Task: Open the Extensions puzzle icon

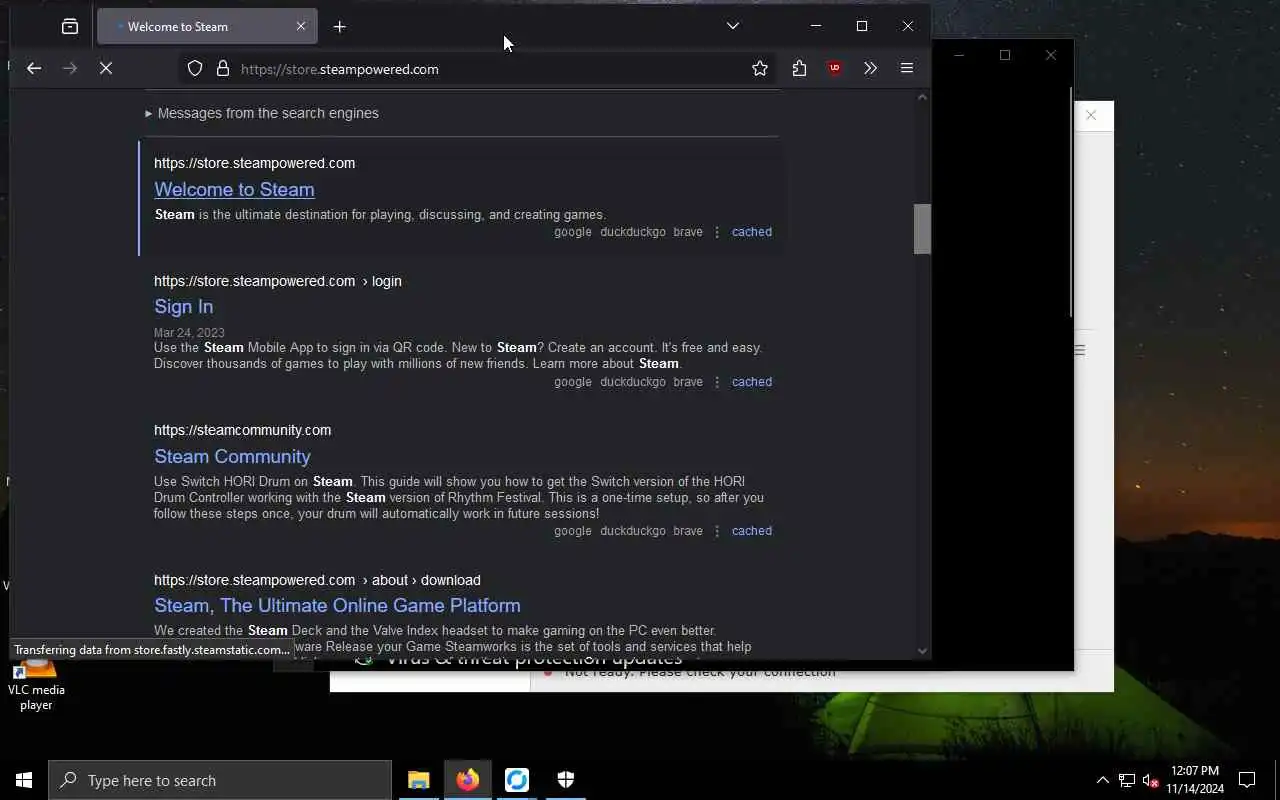Action: (799, 68)
